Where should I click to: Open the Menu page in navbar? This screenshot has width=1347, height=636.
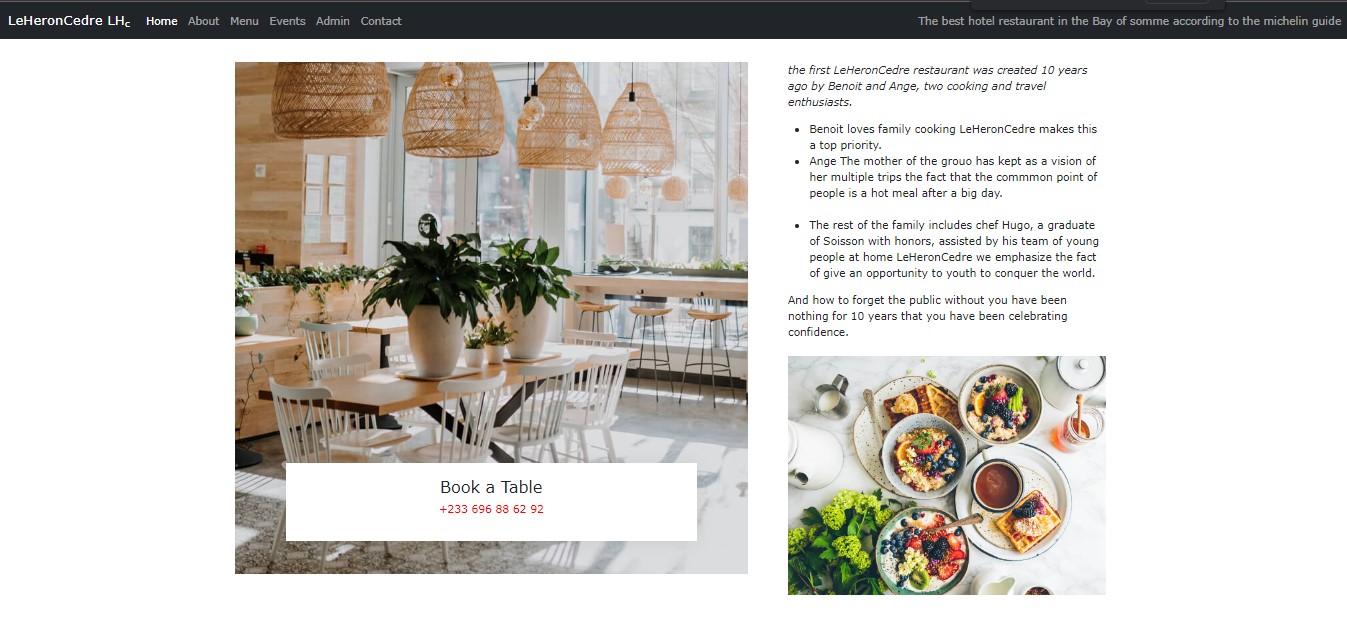tap(244, 21)
